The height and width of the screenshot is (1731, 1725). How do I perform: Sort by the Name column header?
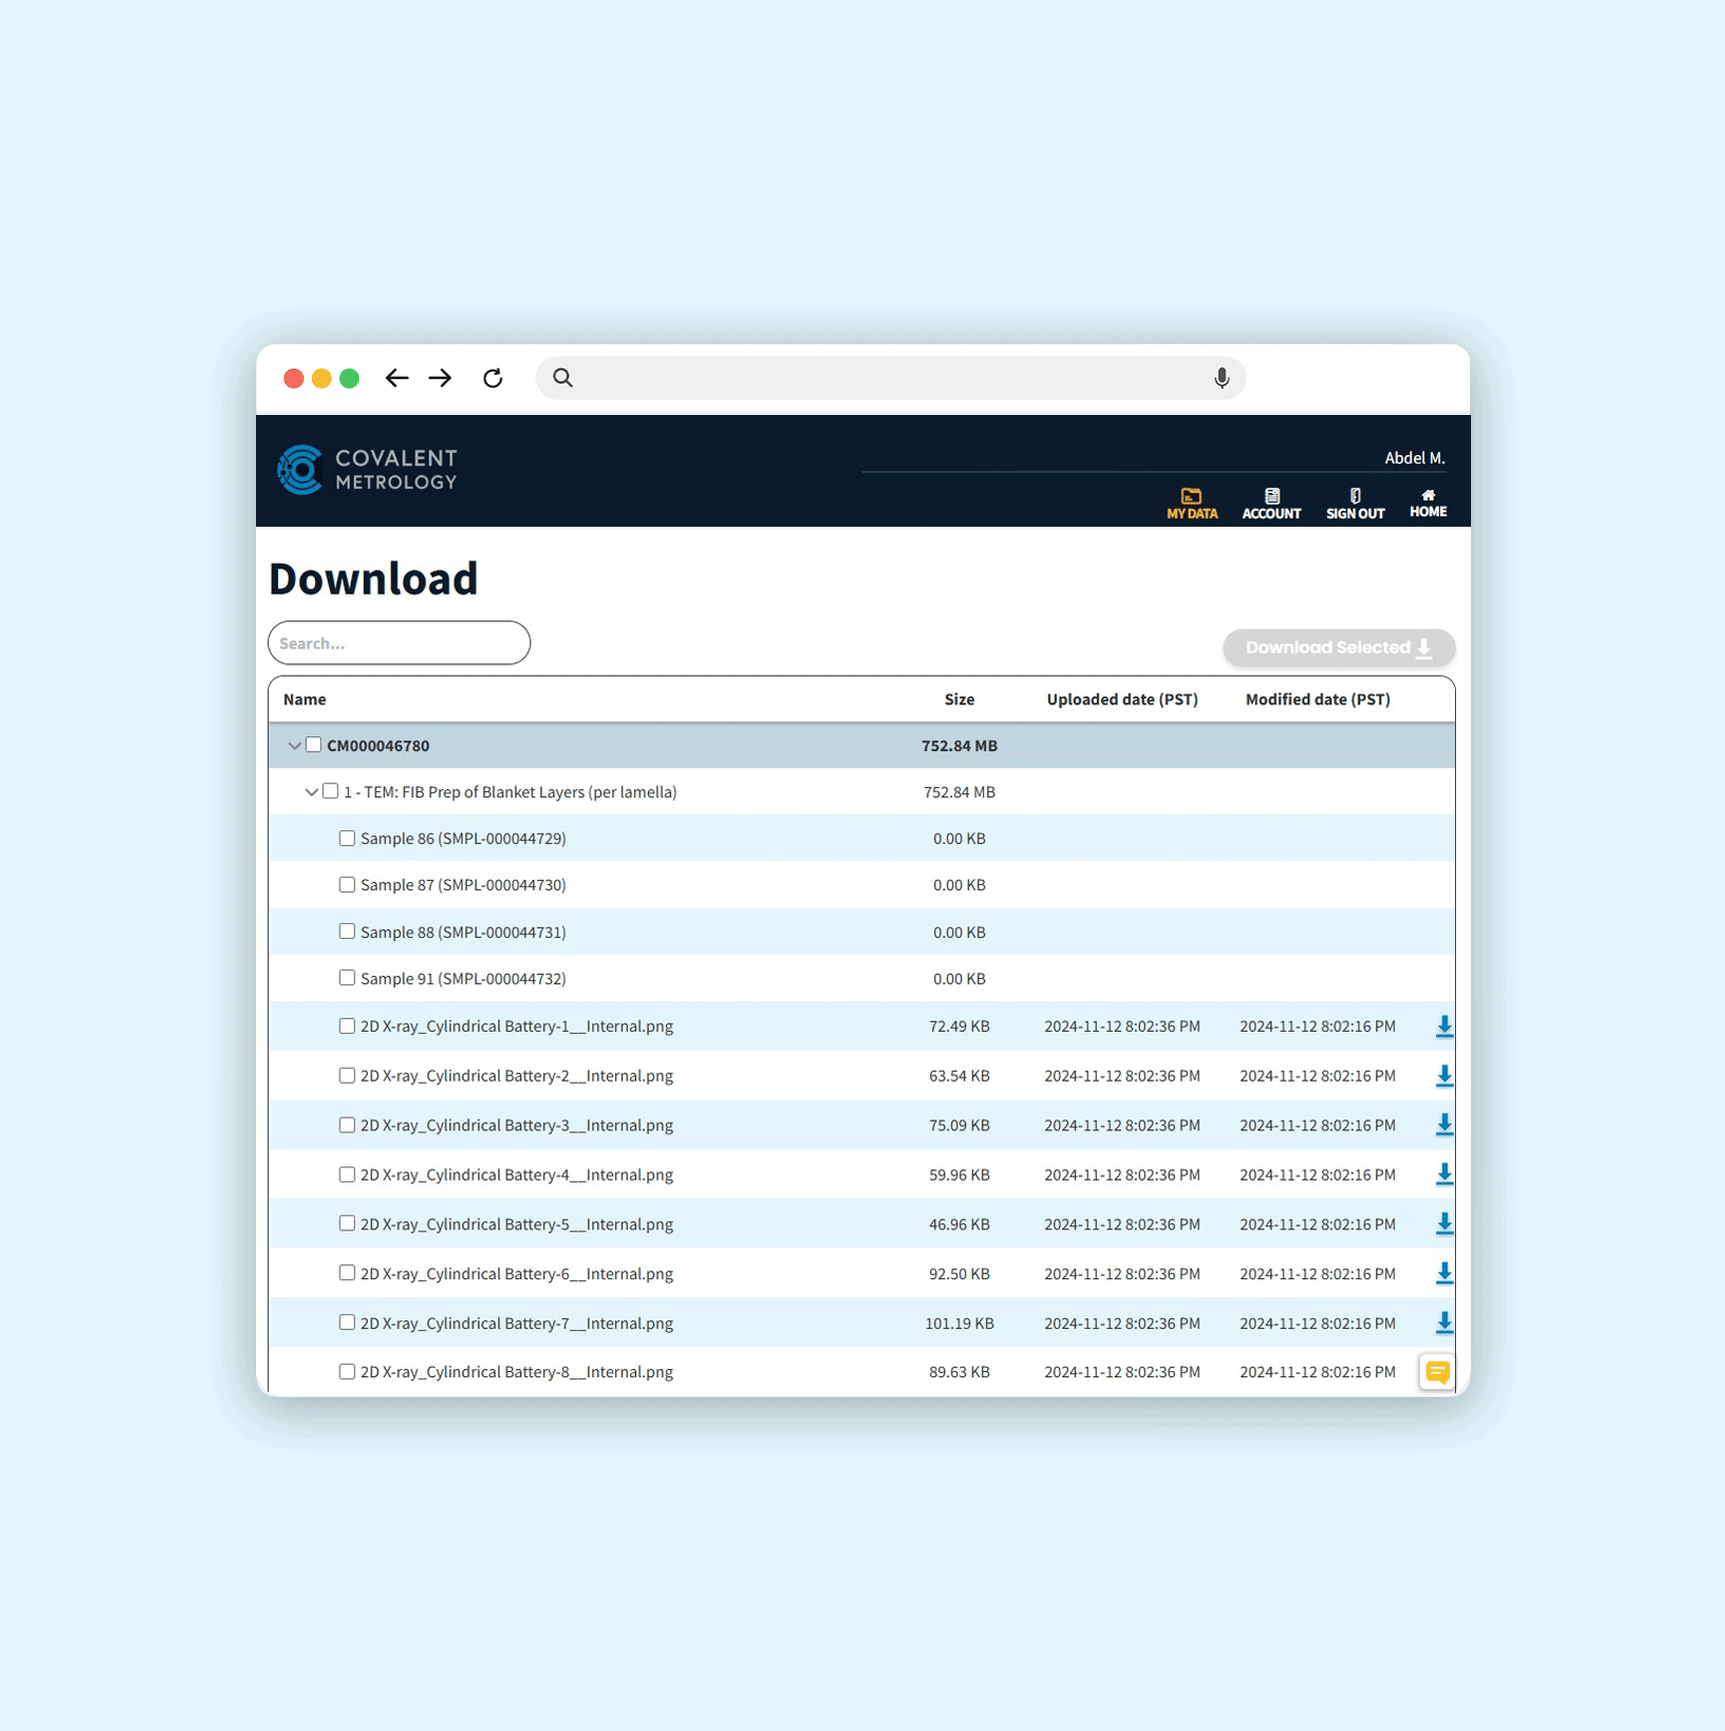tap(304, 699)
